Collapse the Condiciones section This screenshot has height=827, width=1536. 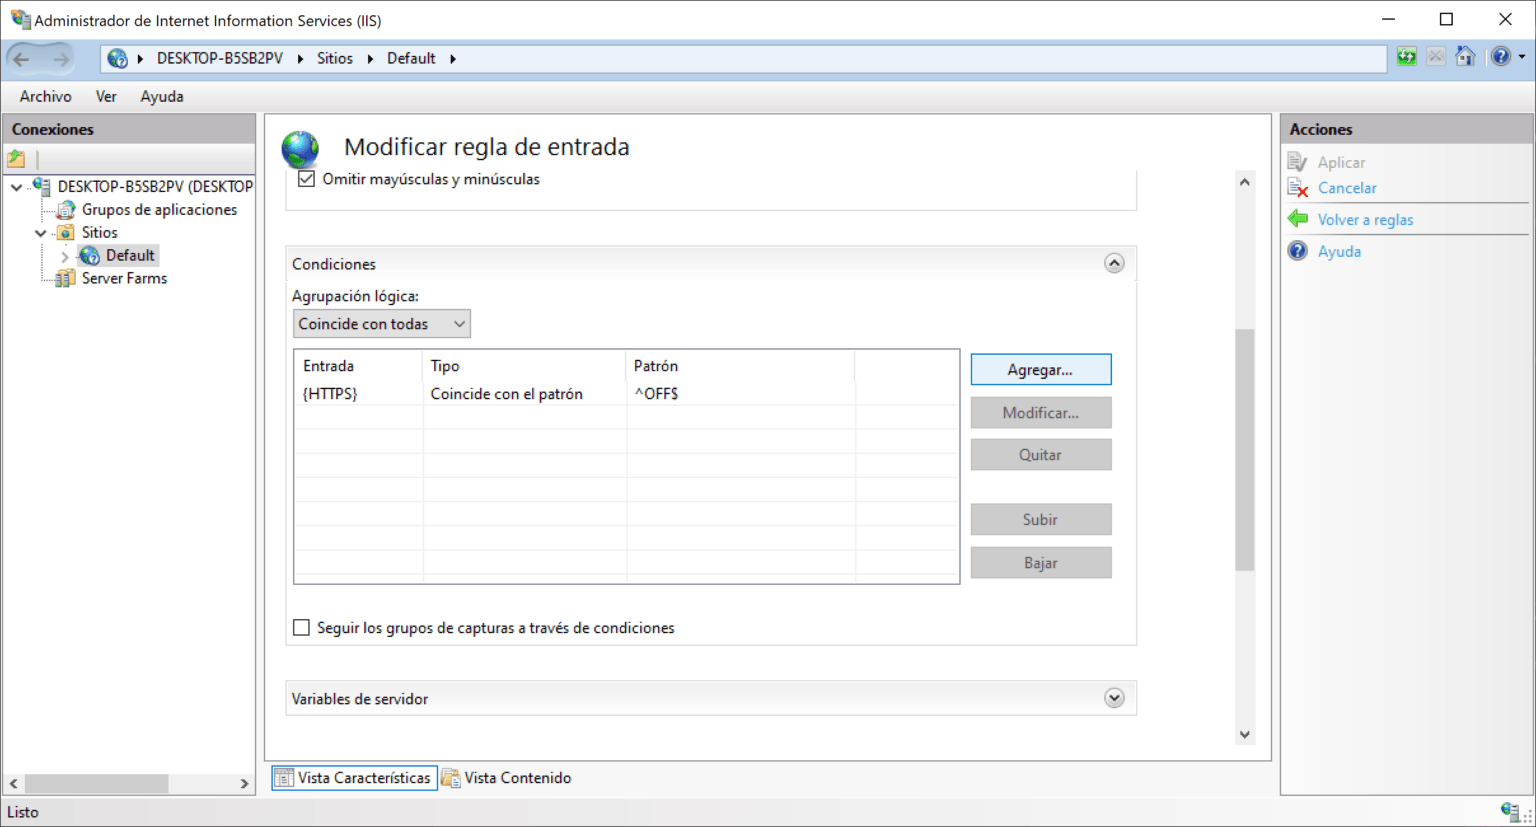coord(1114,263)
